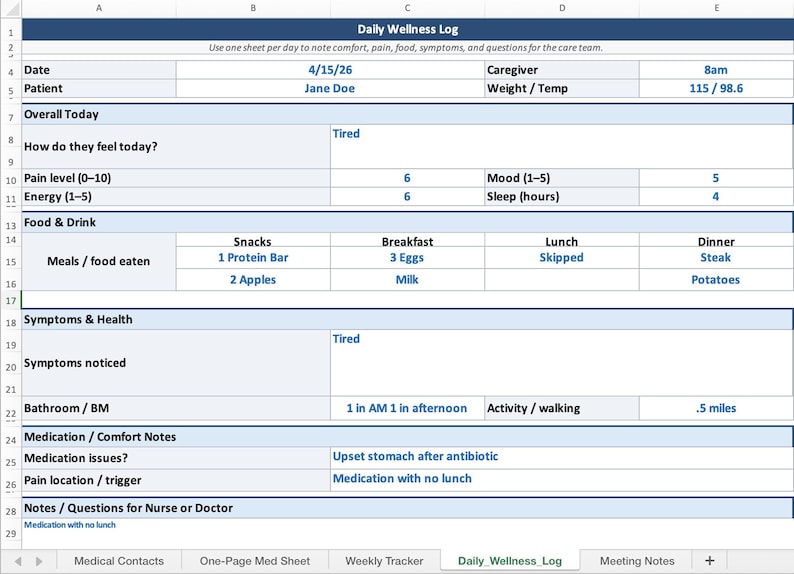The height and width of the screenshot is (574, 794).
Task: Click the Medication / Comfort Notes header
Action: point(408,437)
